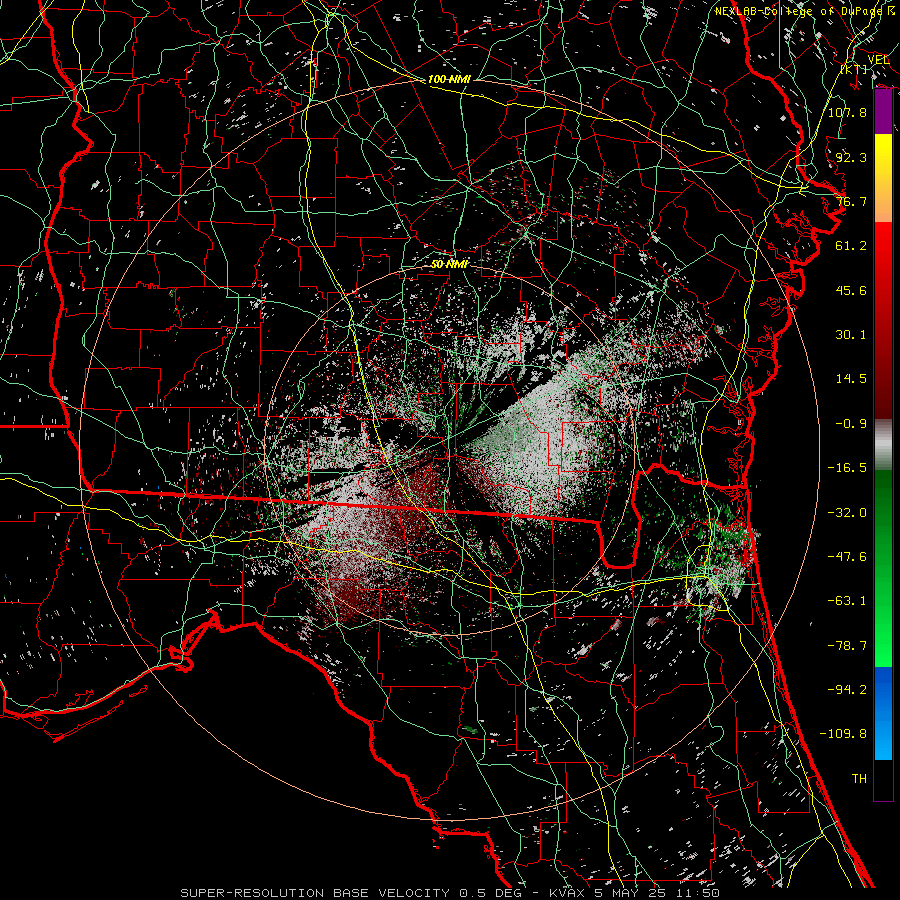Pick the dark blue segment of color bar
This screenshot has height=900, width=900.
[883, 689]
